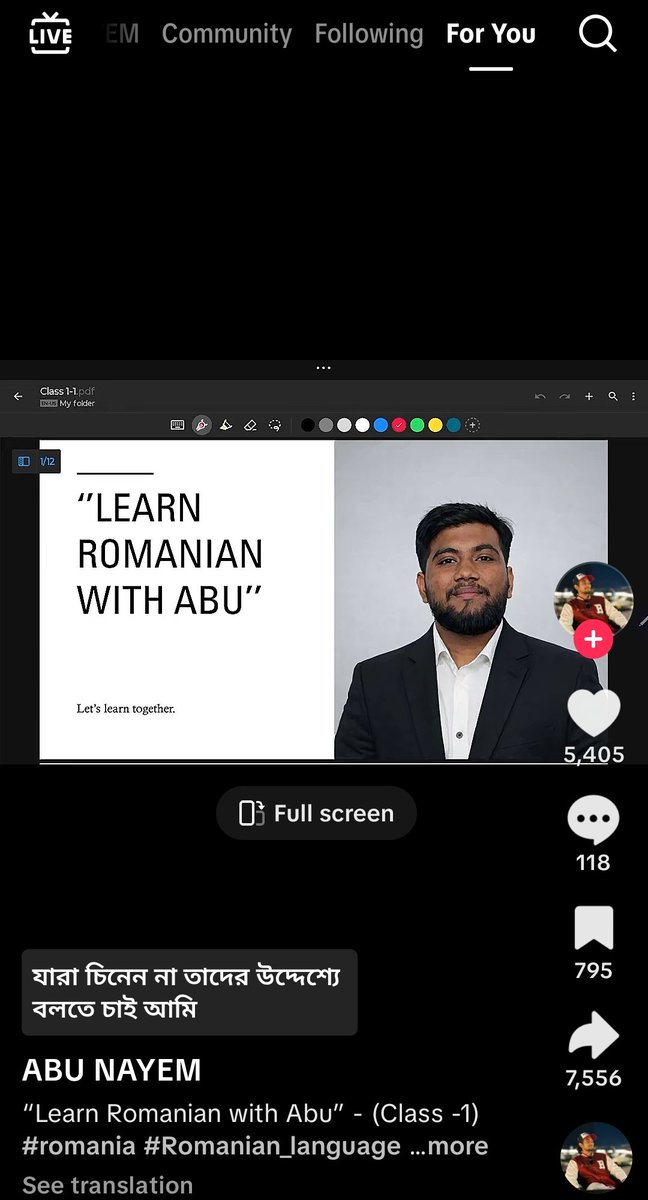The width and height of the screenshot is (648, 1200).
Task: Click the redo arrow in PDF viewer
Action: point(564,396)
